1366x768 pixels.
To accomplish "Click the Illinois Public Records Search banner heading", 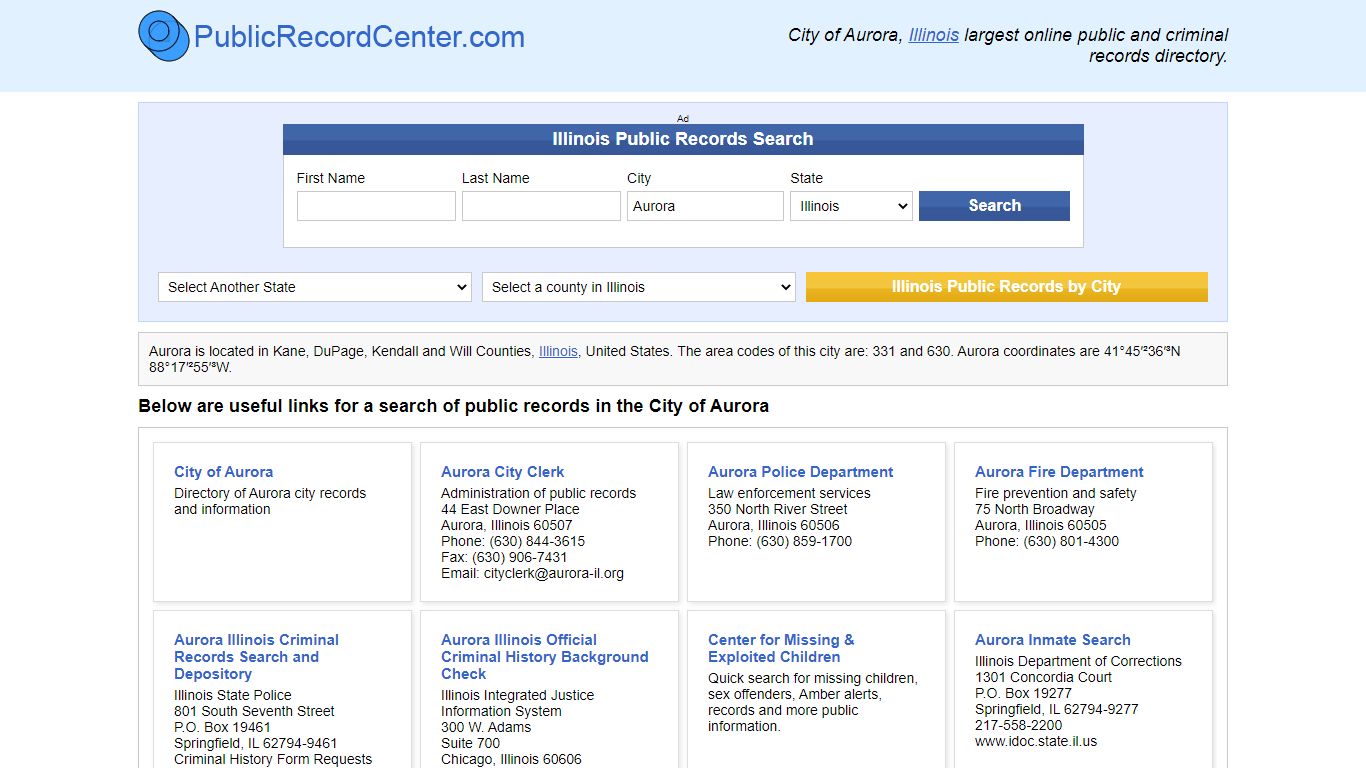I will pos(683,139).
